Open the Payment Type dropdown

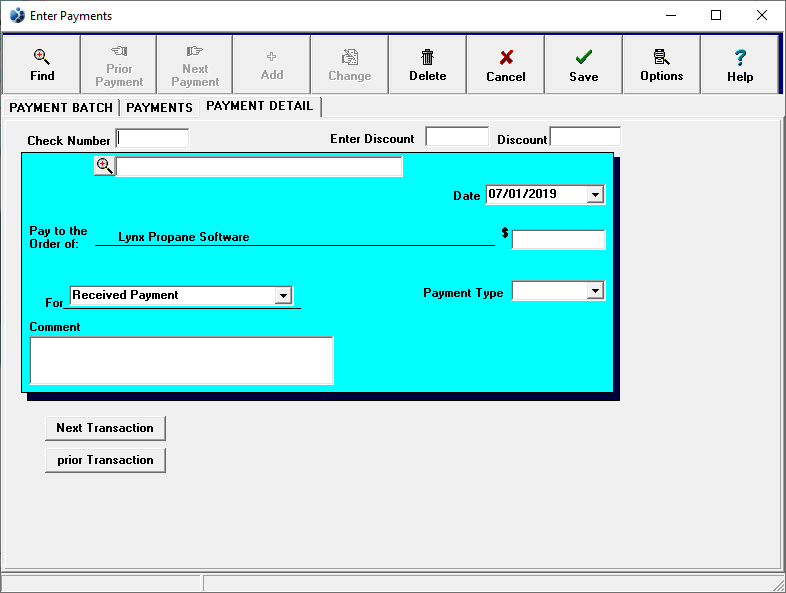point(595,291)
